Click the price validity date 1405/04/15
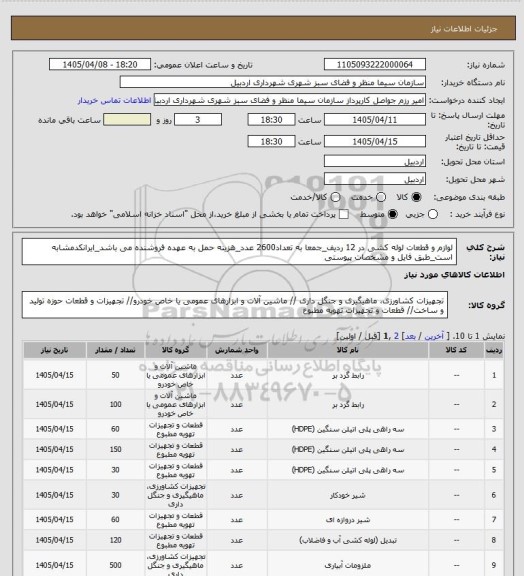524x576 pixels. point(375,141)
